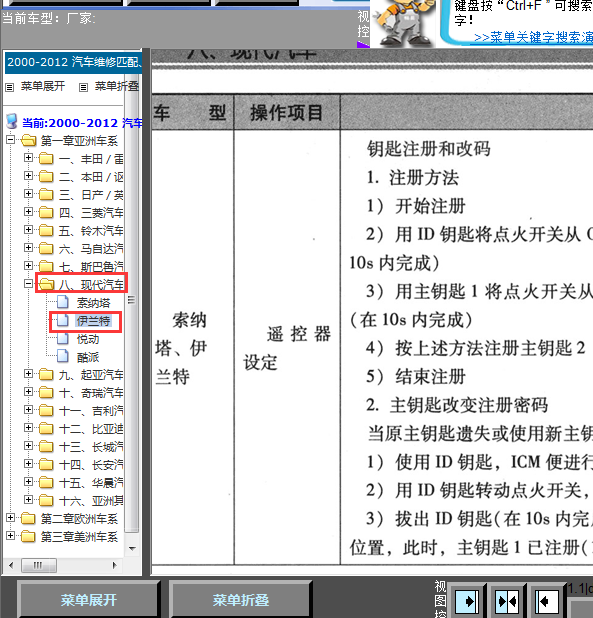Click the mechanic mascot image

coord(402,23)
